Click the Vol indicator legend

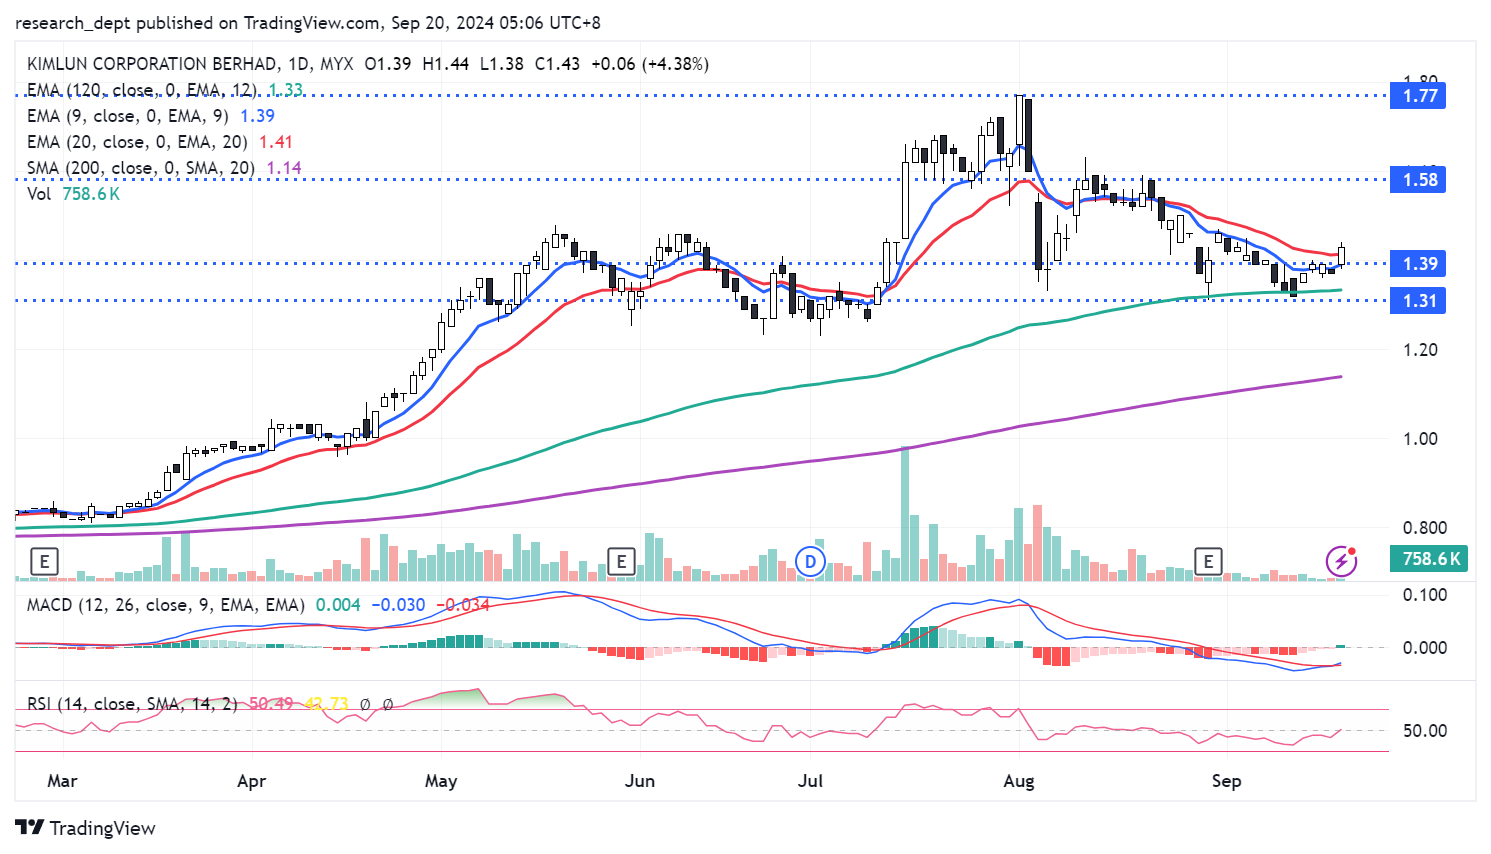click(39, 194)
